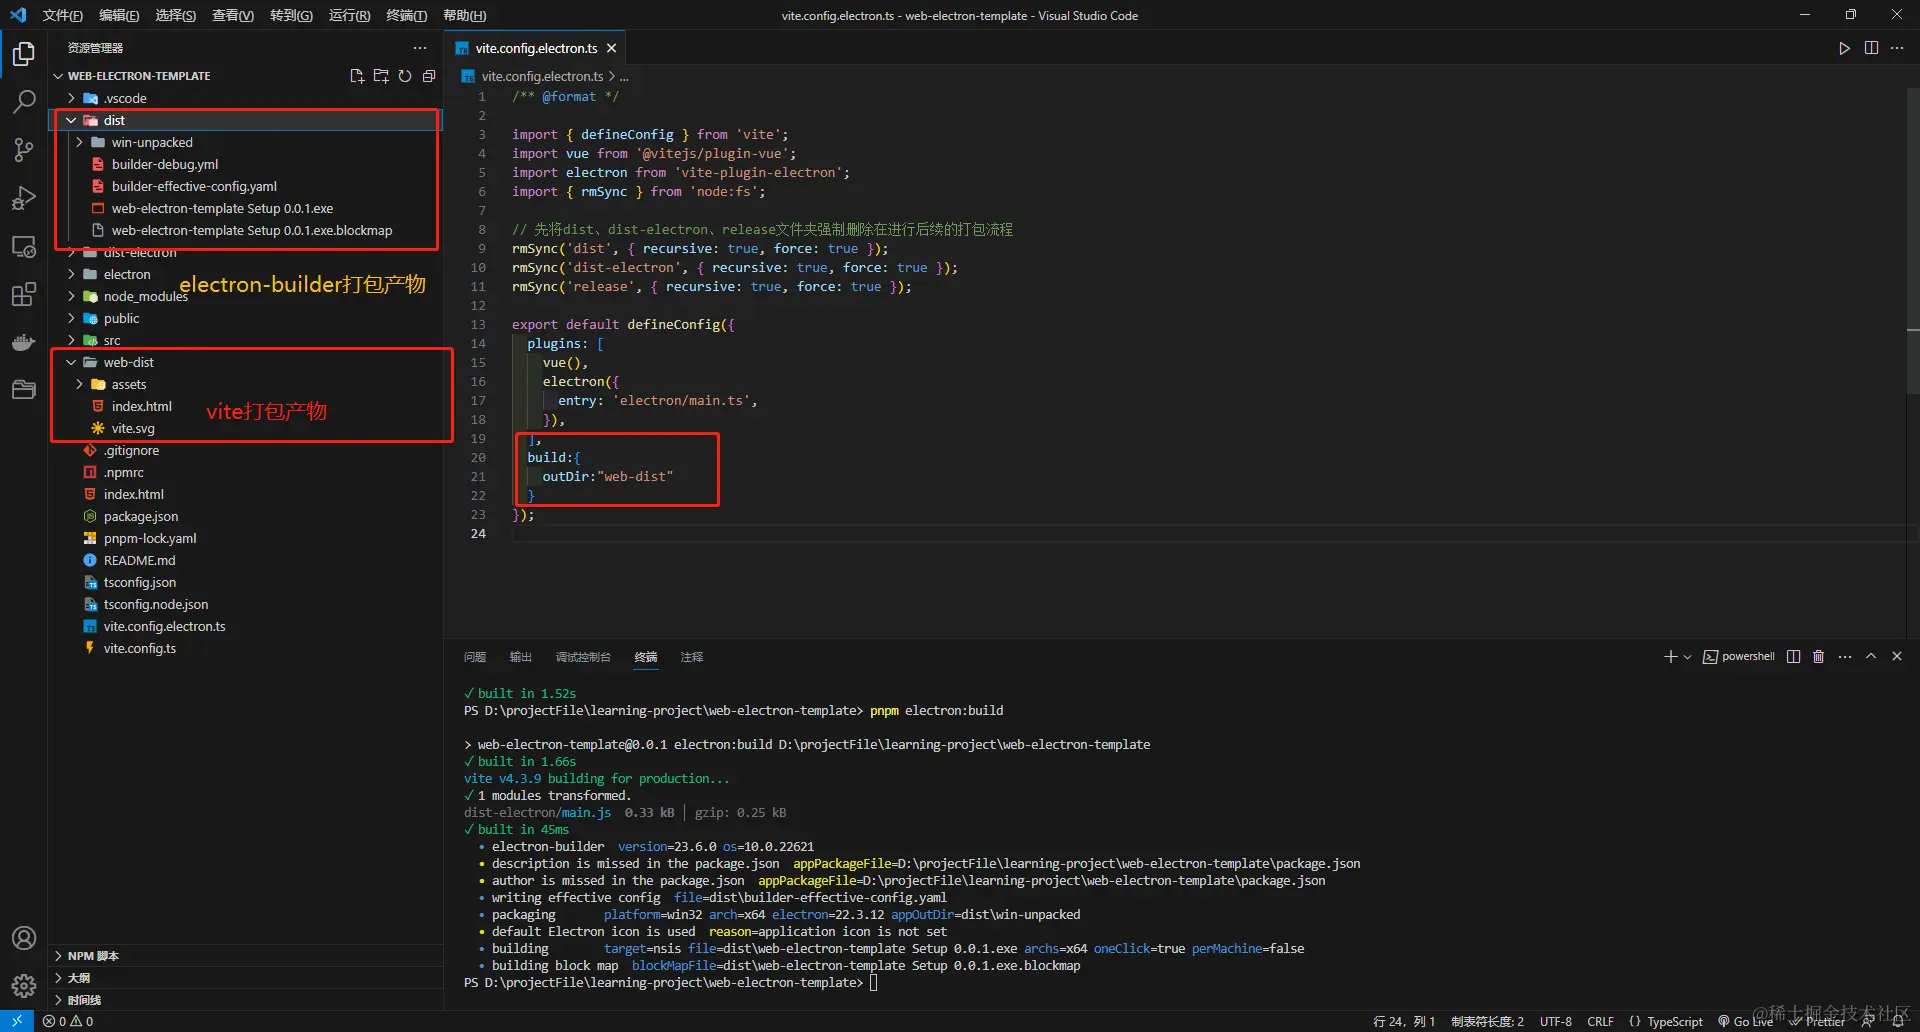Viewport: 1920px width, 1032px height.
Task: Switch to the 输出 panel tab
Action: pos(519,657)
